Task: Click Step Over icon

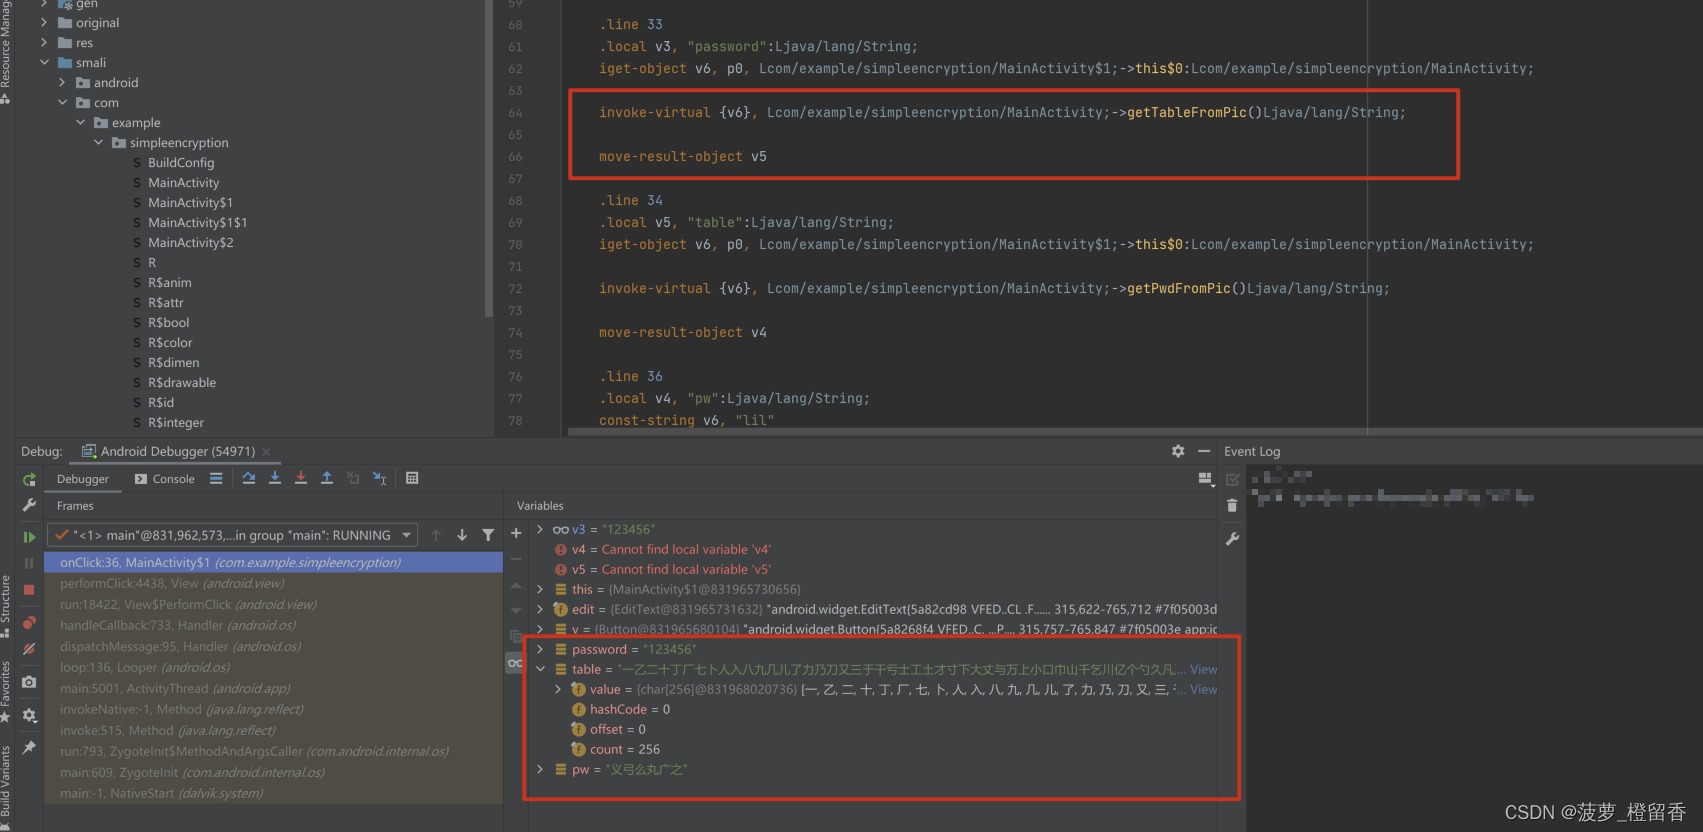Action: tap(249, 479)
